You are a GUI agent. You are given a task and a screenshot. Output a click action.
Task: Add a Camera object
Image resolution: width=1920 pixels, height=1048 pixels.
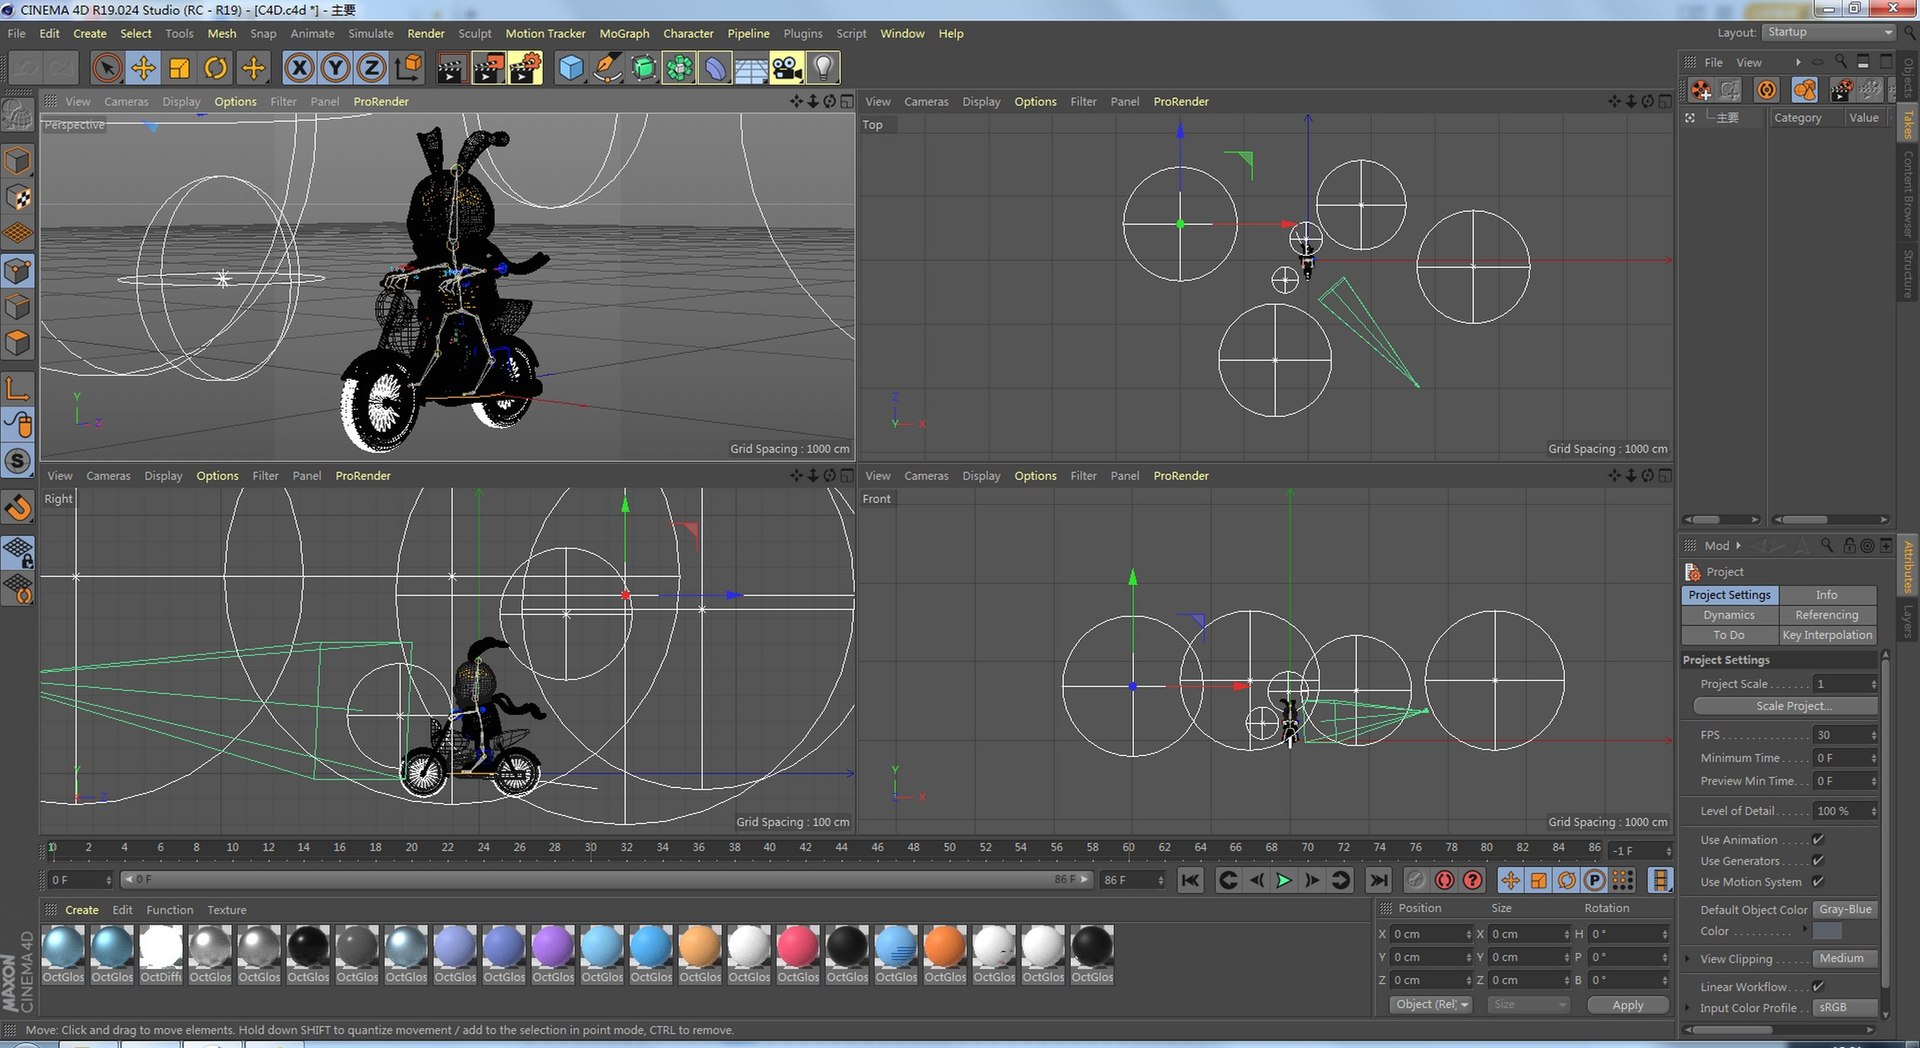(x=787, y=68)
